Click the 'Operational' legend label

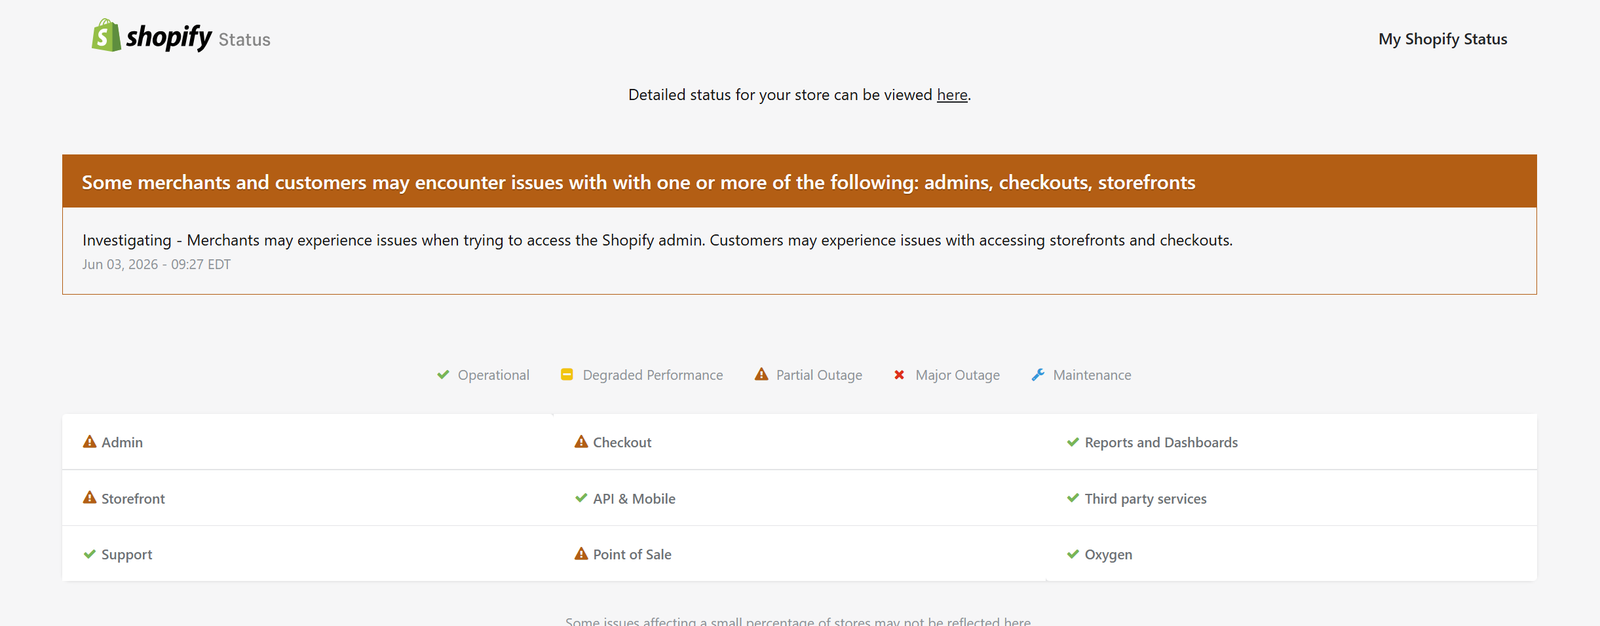pyautogui.click(x=494, y=375)
